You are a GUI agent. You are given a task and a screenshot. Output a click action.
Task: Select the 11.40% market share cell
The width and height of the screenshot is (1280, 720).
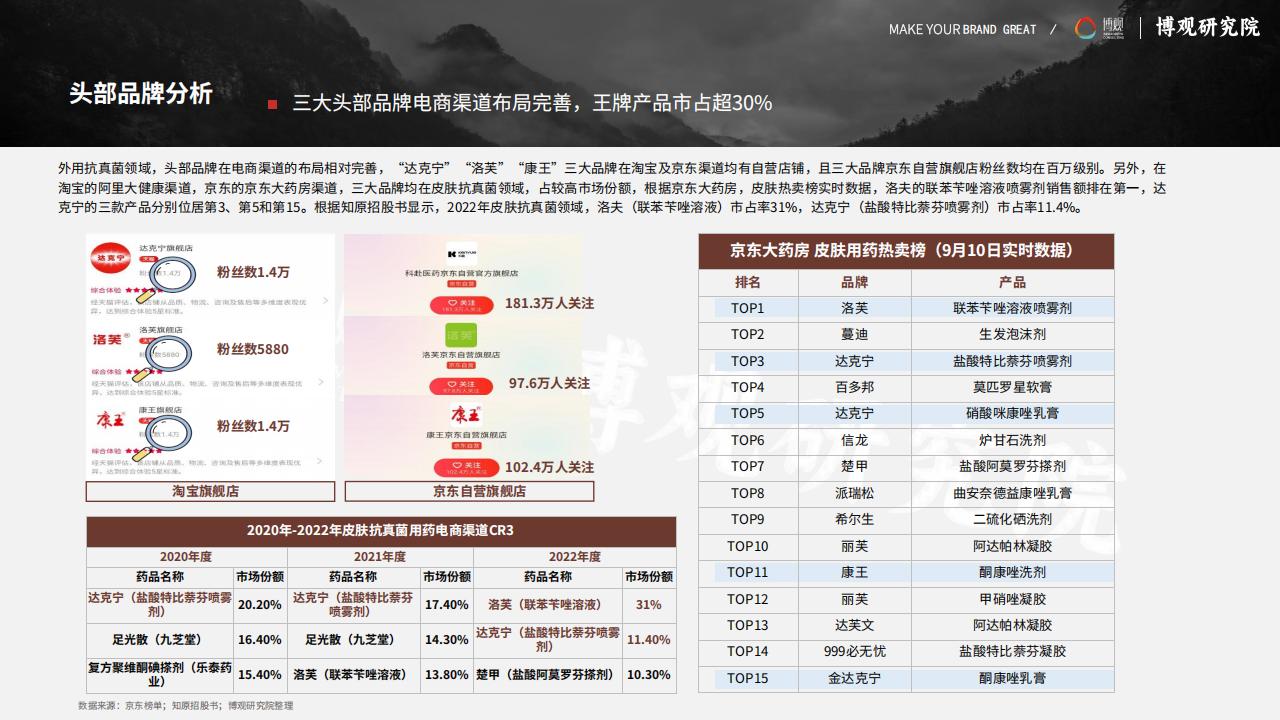(648, 640)
